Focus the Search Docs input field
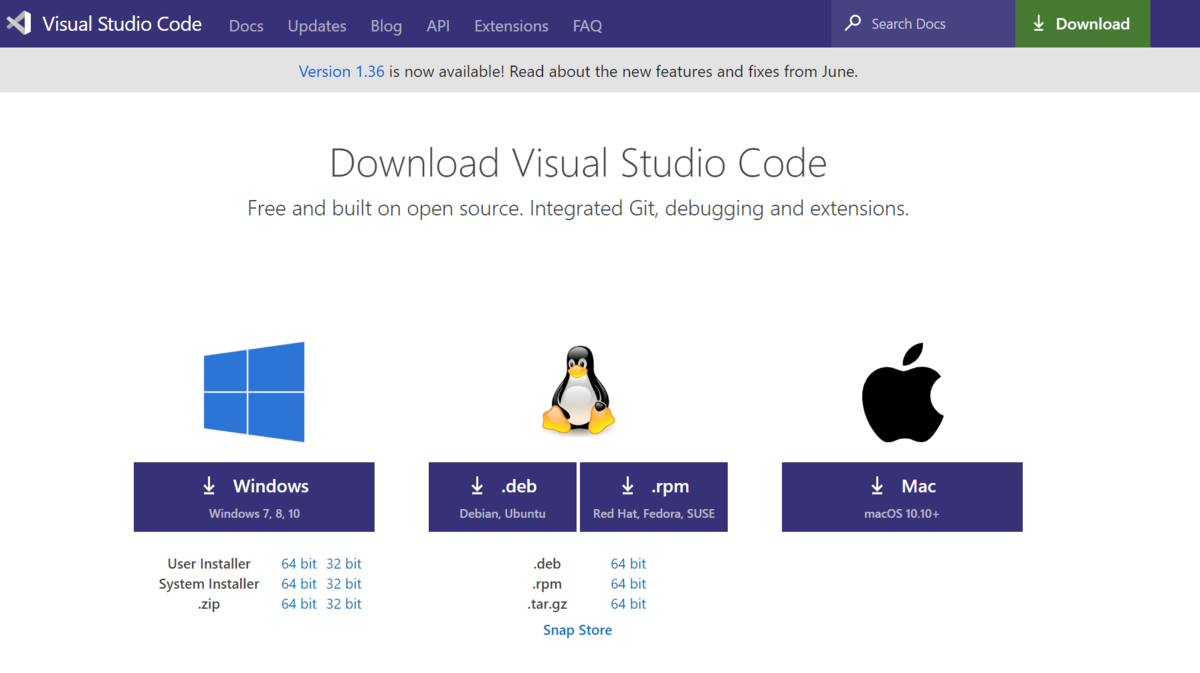Image resolution: width=1200 pixels, height=673 pixels. tap(923, 23)
